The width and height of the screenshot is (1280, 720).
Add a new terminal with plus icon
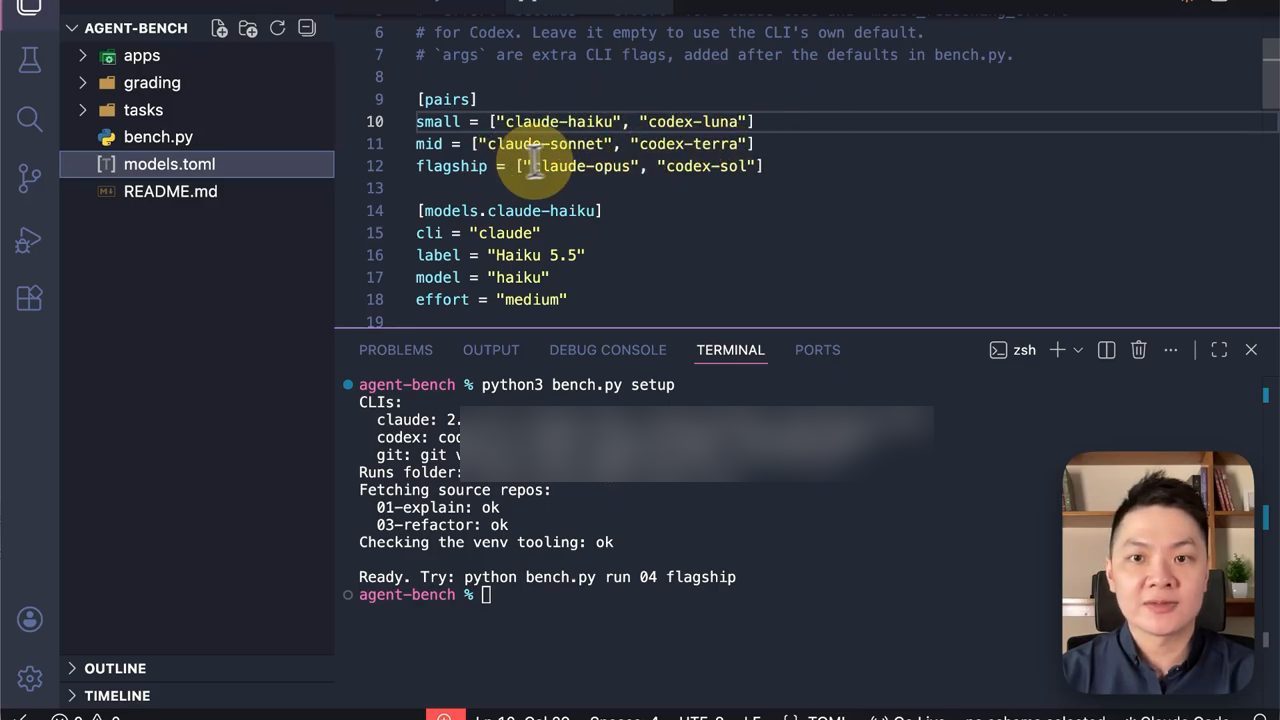tap(1057, 350)
